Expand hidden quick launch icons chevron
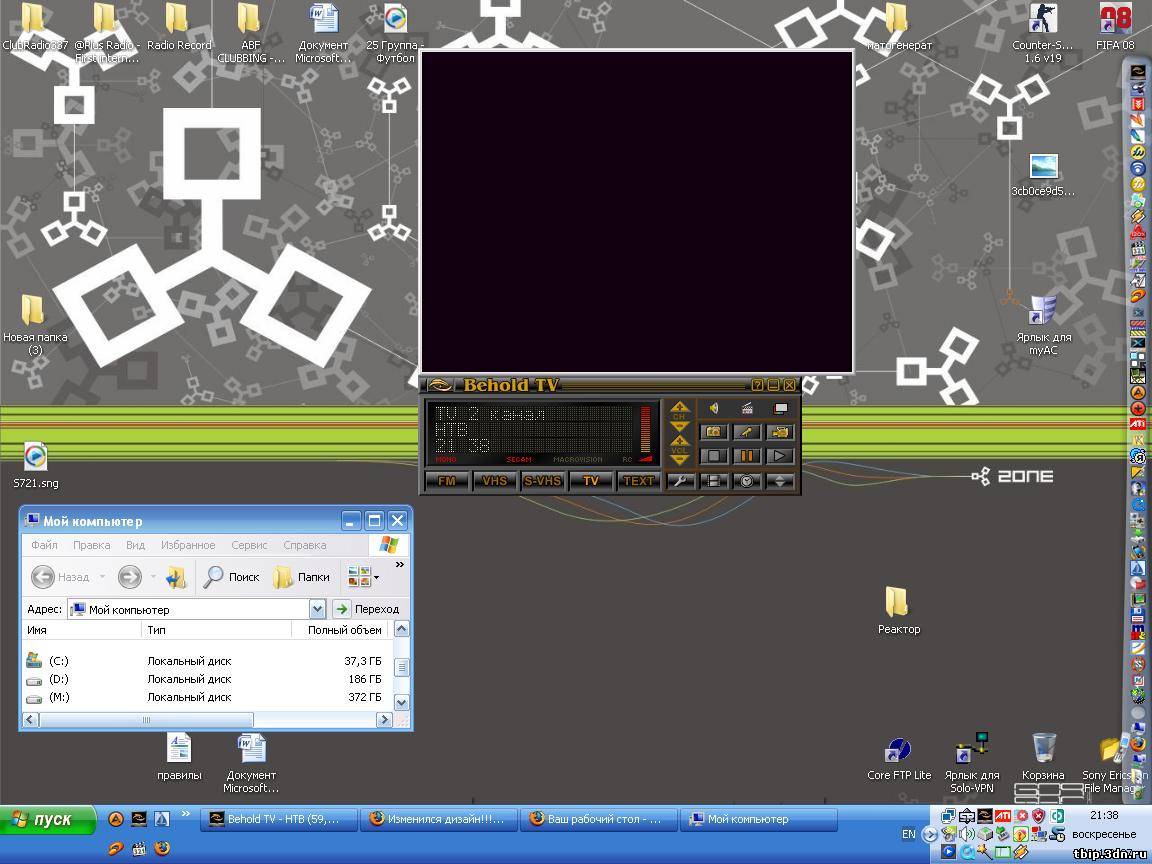This screenshot has width=1152, height=864. pyautogui.click(x=186, y=814)
